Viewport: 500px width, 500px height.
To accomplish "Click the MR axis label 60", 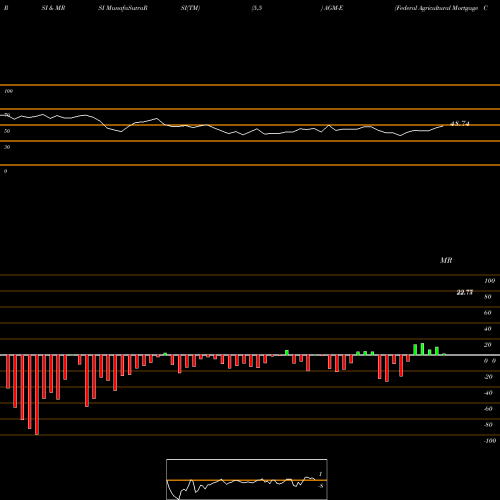I will click(487, 313).
